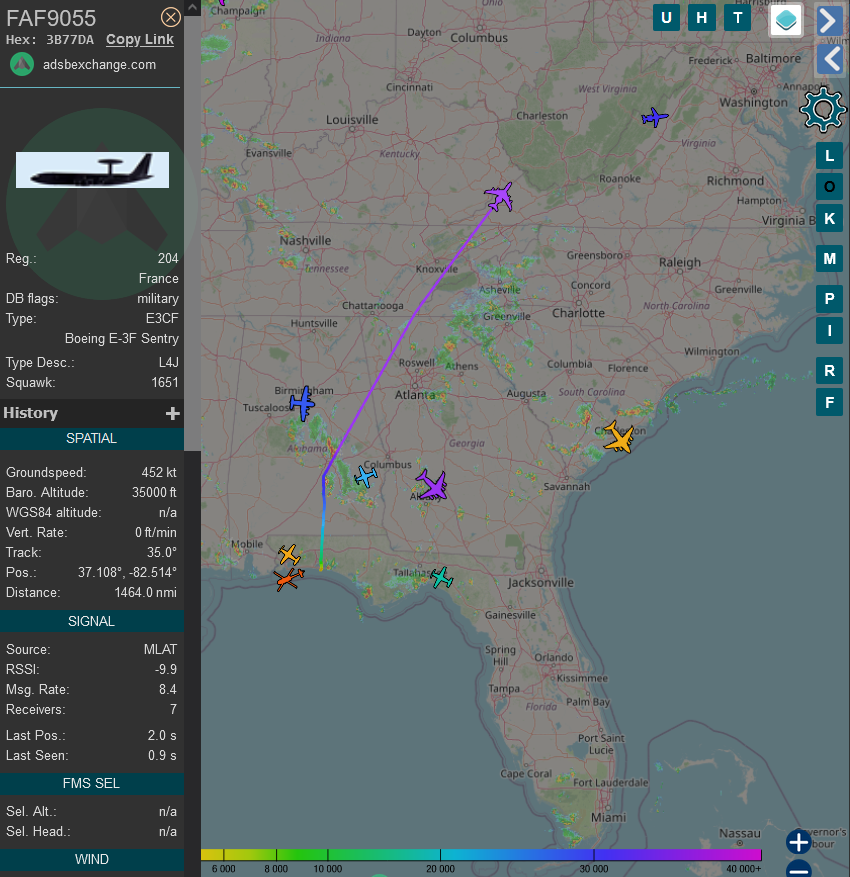Click the Distance value 1464.0 nmi
850x877 pixels.
tap(145, 593)
